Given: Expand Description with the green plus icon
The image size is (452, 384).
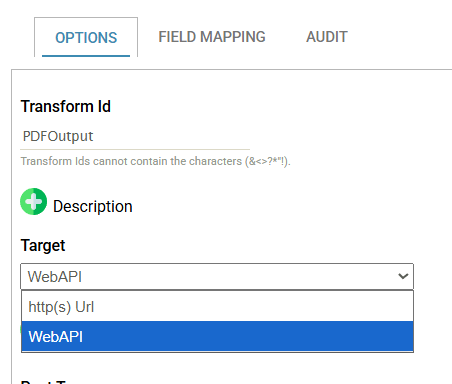Looking at the screenshot, I should (x=33, y=202).
